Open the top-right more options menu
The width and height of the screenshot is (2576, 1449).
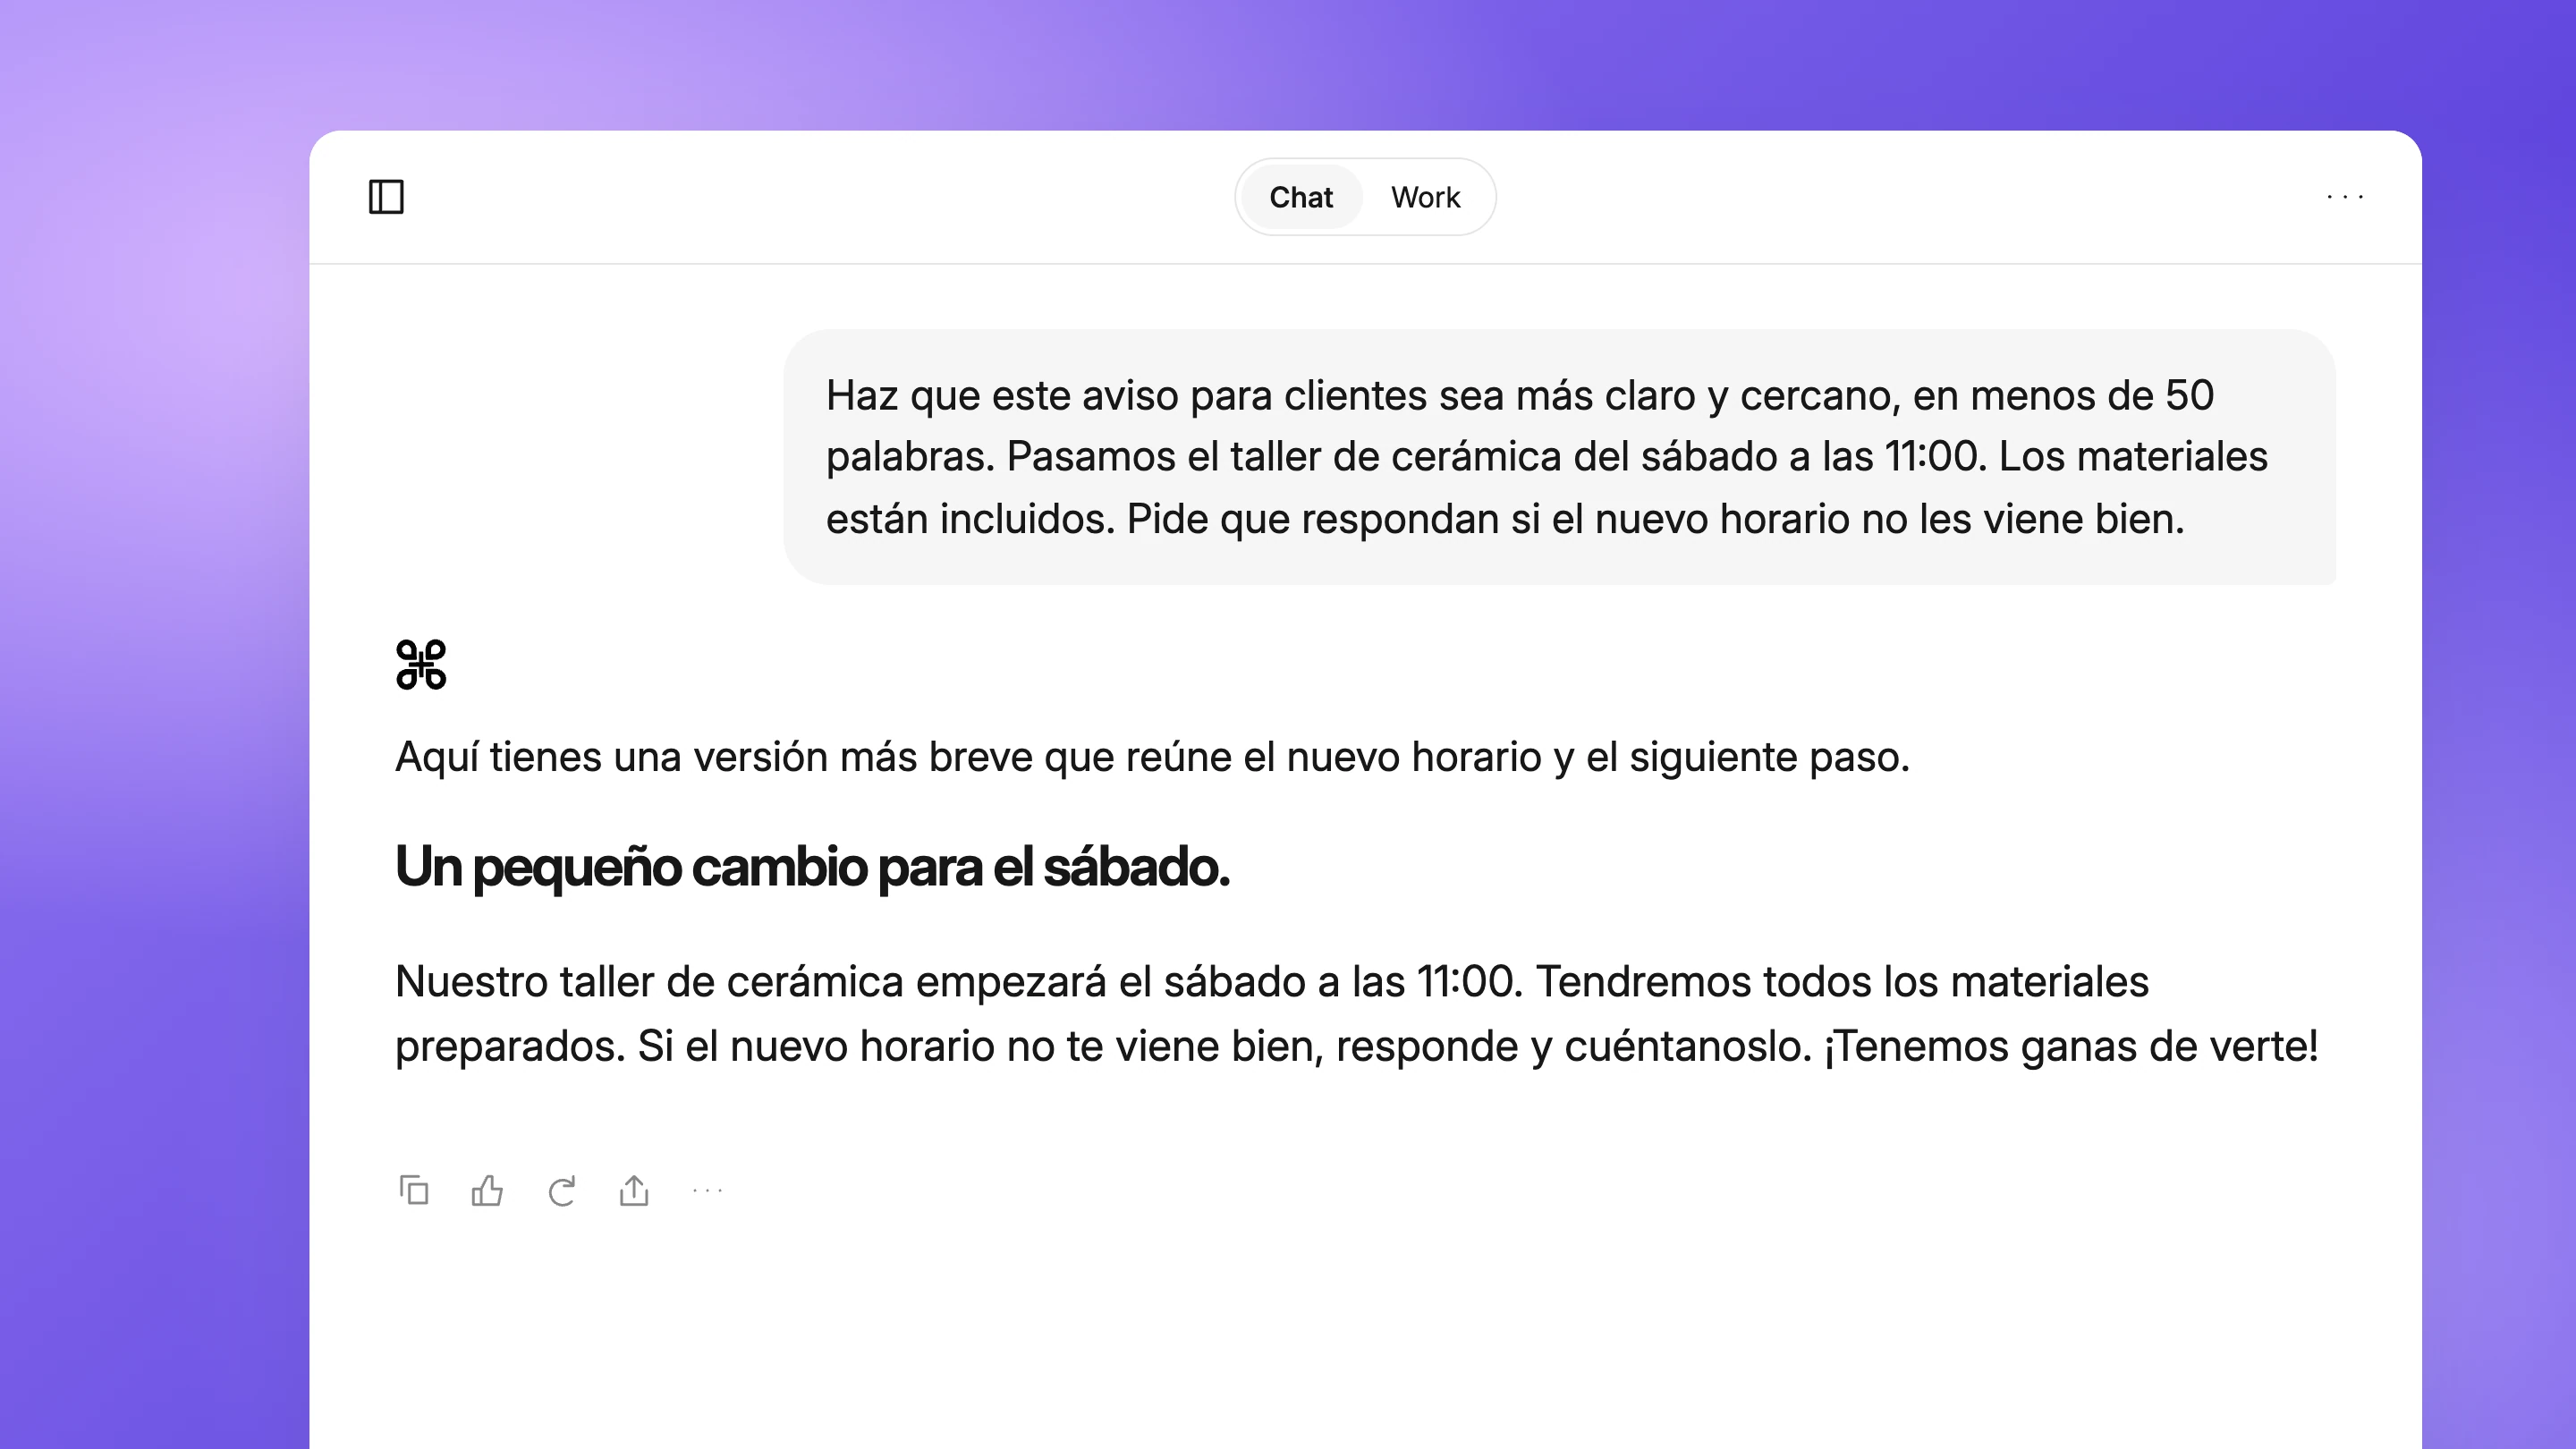(x=2345, y=197)
